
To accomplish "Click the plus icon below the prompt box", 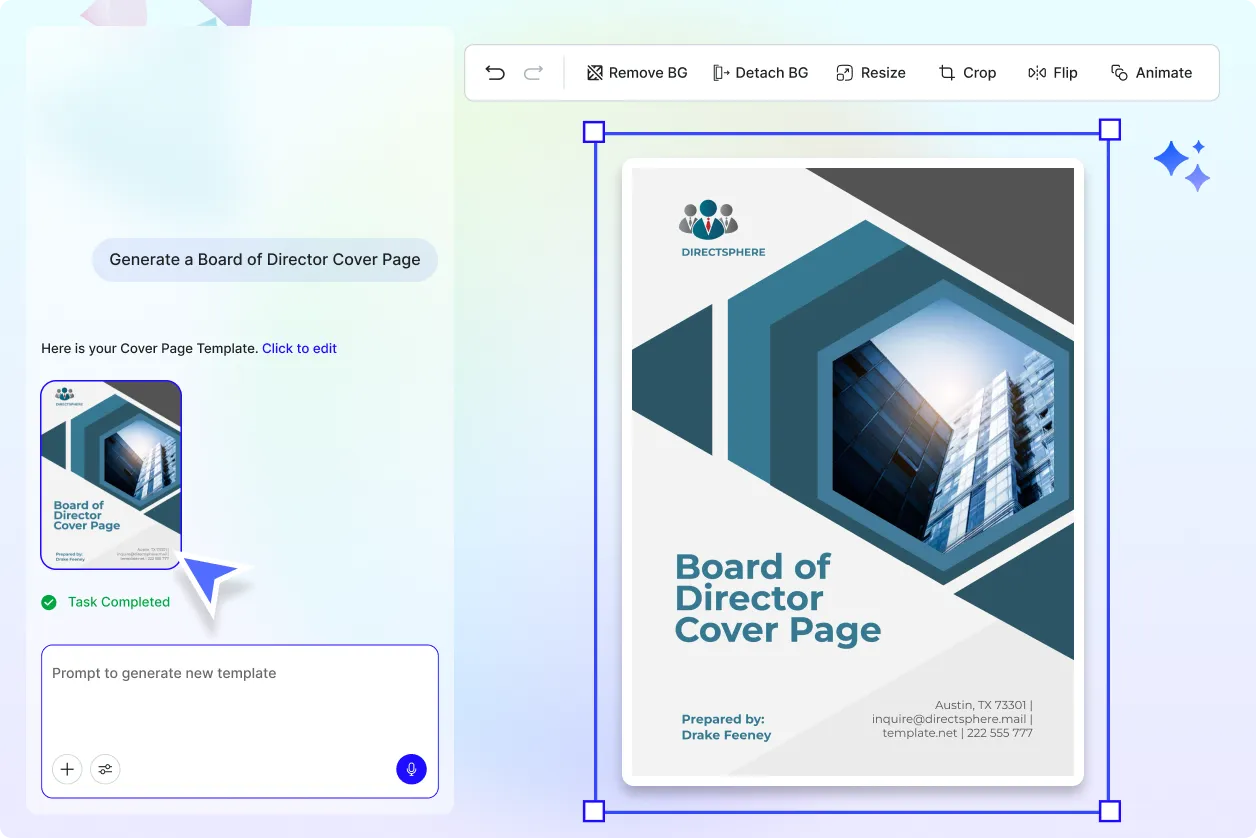I will [67, 769].
